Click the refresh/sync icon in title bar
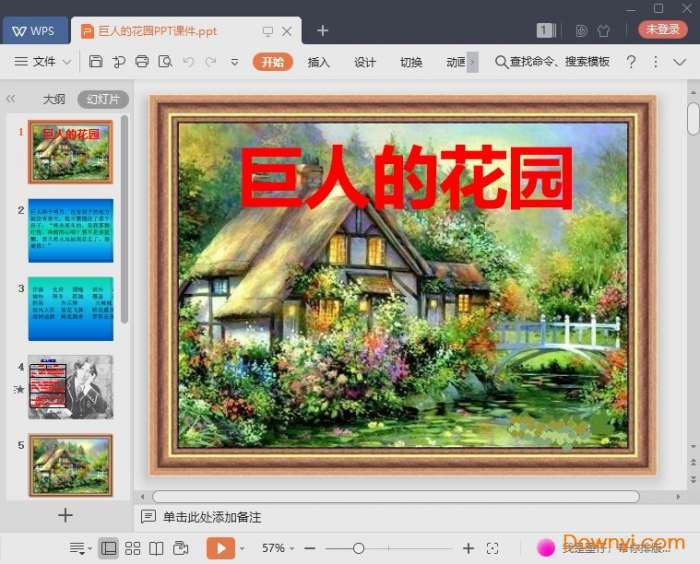Image resolution: width=700 pixels, height=564 pixels. [x=581, y=30]
